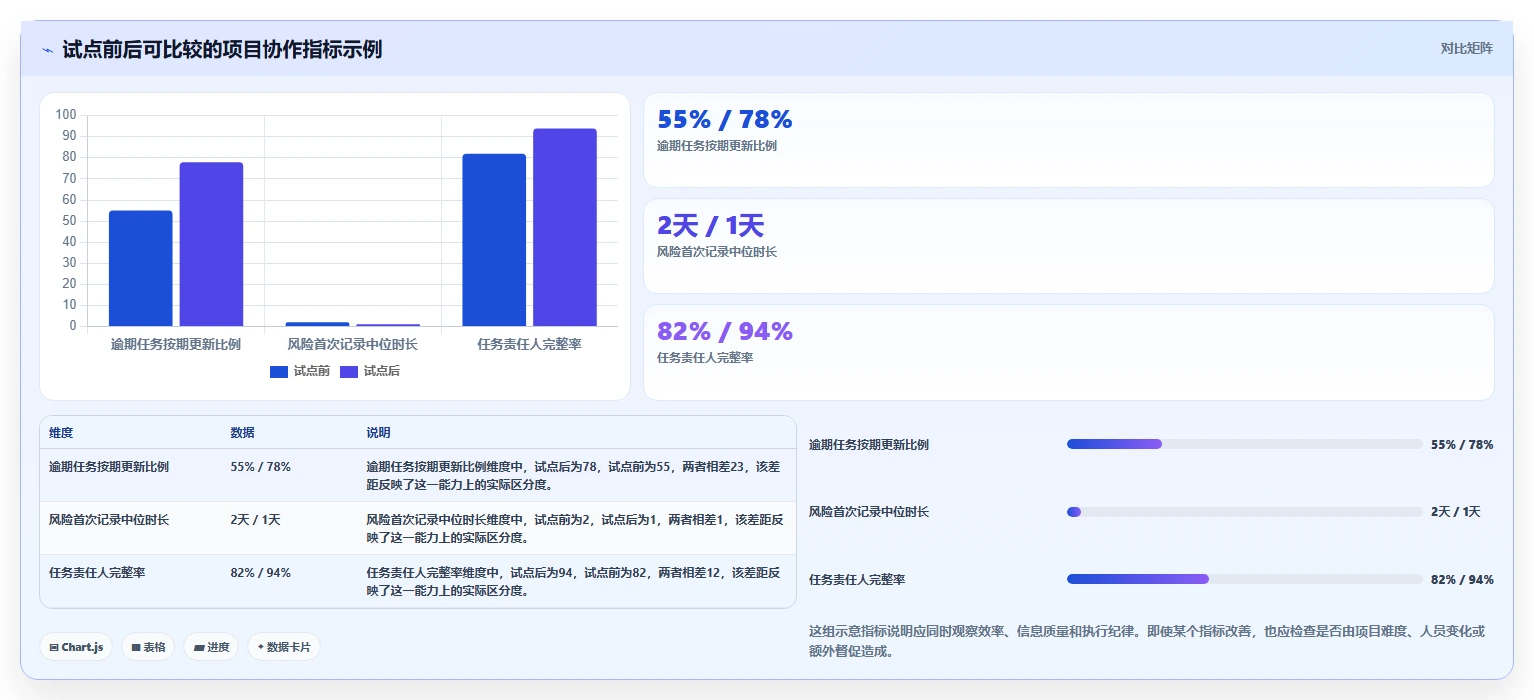
Task: Click the 逾期任务按期更新比例 caption in the card
Action: [717, 146]
